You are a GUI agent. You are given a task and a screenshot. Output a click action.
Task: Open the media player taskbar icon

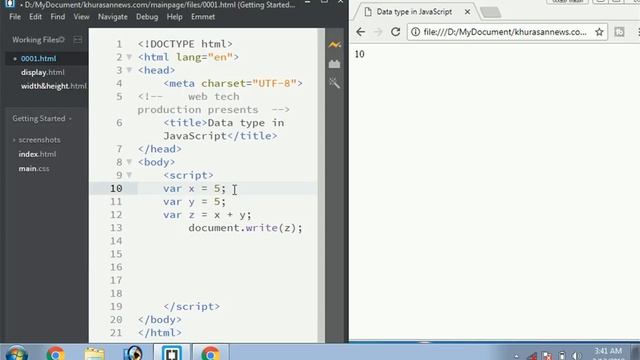click(x=133, y=353)
